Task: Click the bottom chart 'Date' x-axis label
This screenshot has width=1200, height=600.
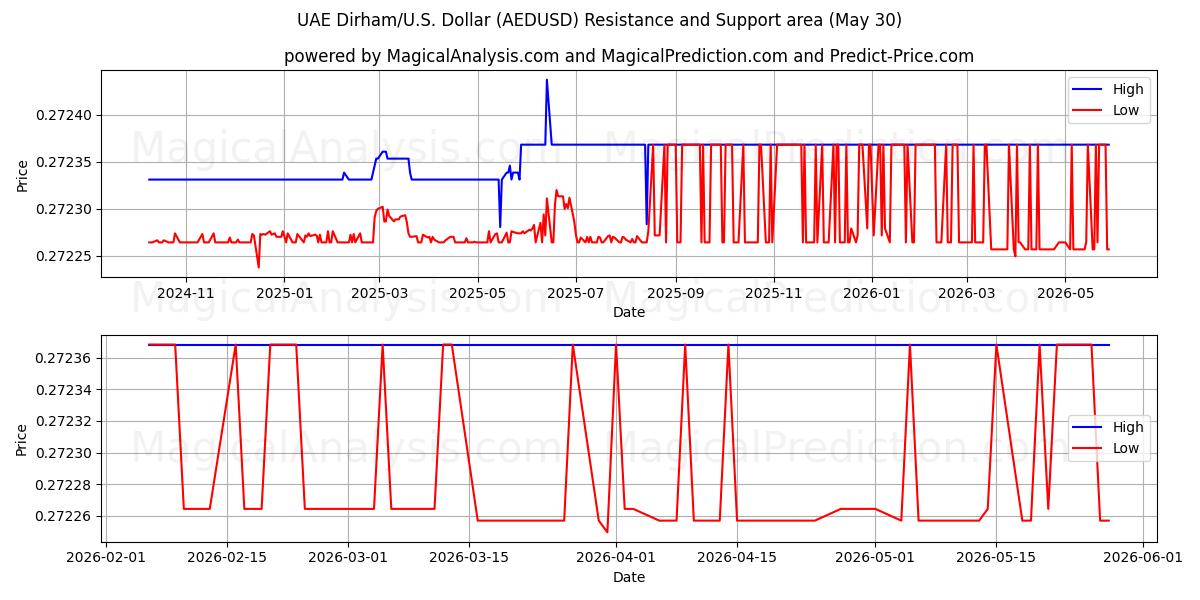Action: (x=629, y=577)
